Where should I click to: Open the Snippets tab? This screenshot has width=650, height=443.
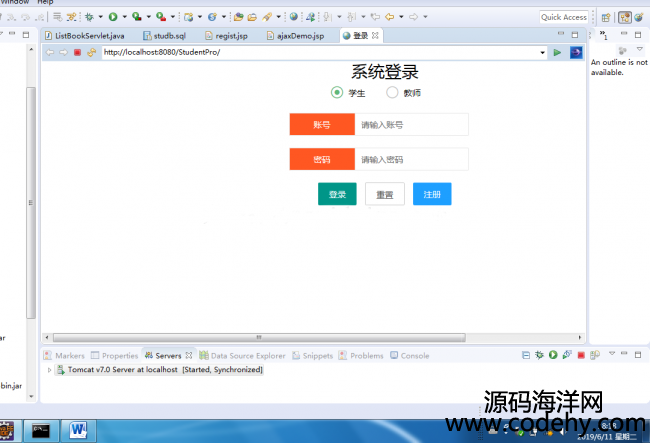(313, 356)
